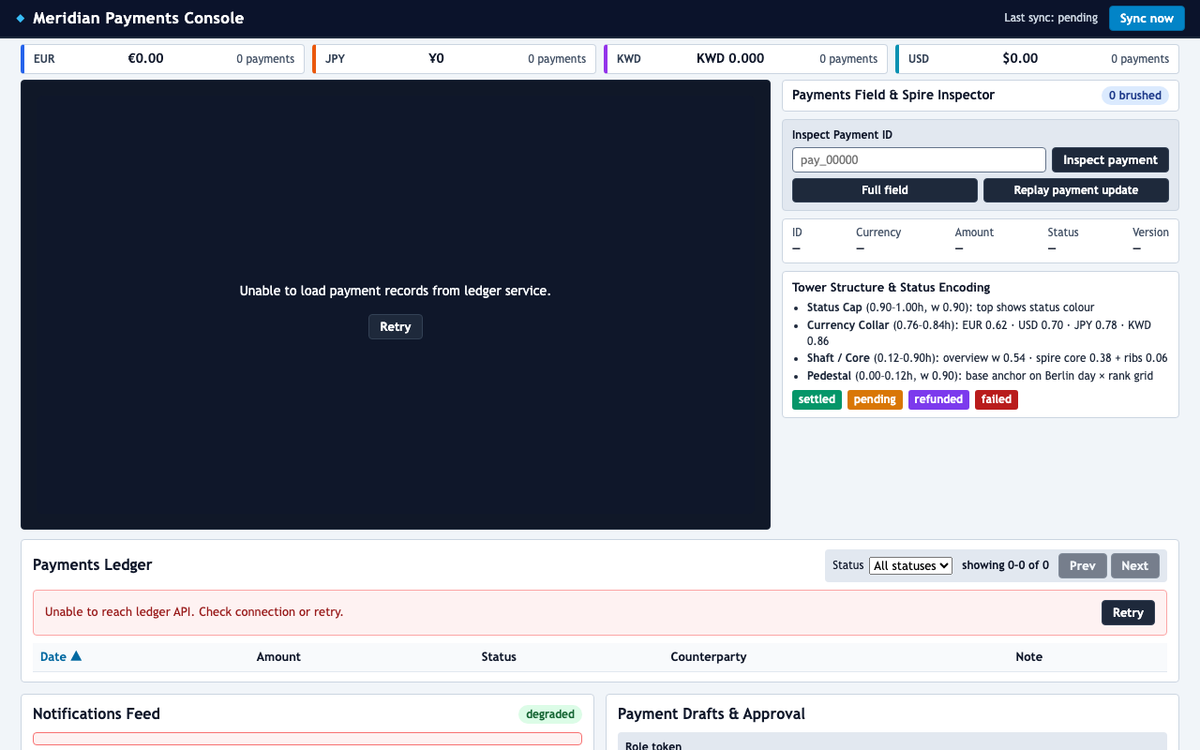Click the Sync now button
This screenshot has height=750, width=1200.
(1146, 18)
